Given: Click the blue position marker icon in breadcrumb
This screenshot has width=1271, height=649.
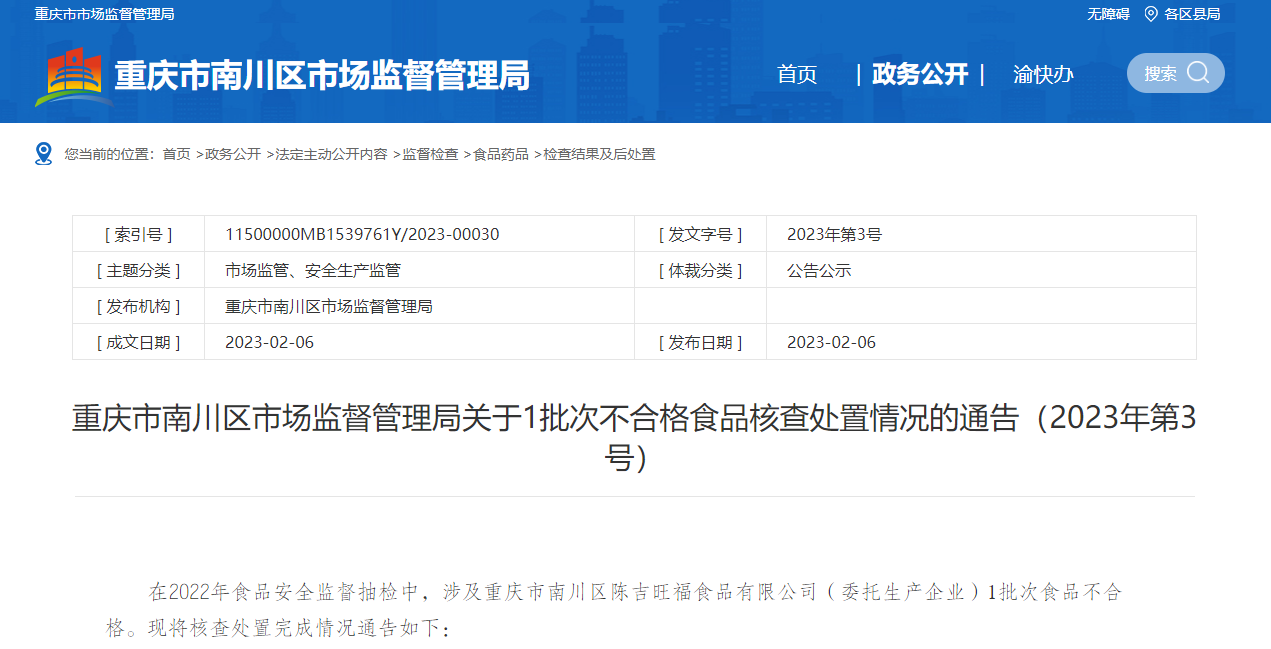Looking at the screenshot, I should pos(43,154).
